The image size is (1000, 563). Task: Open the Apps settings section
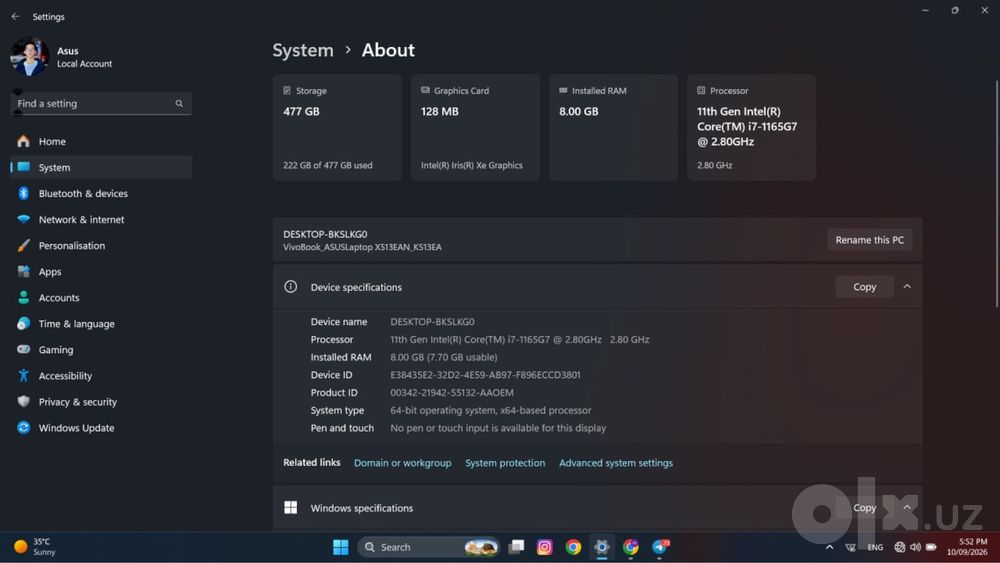[101, 272]
